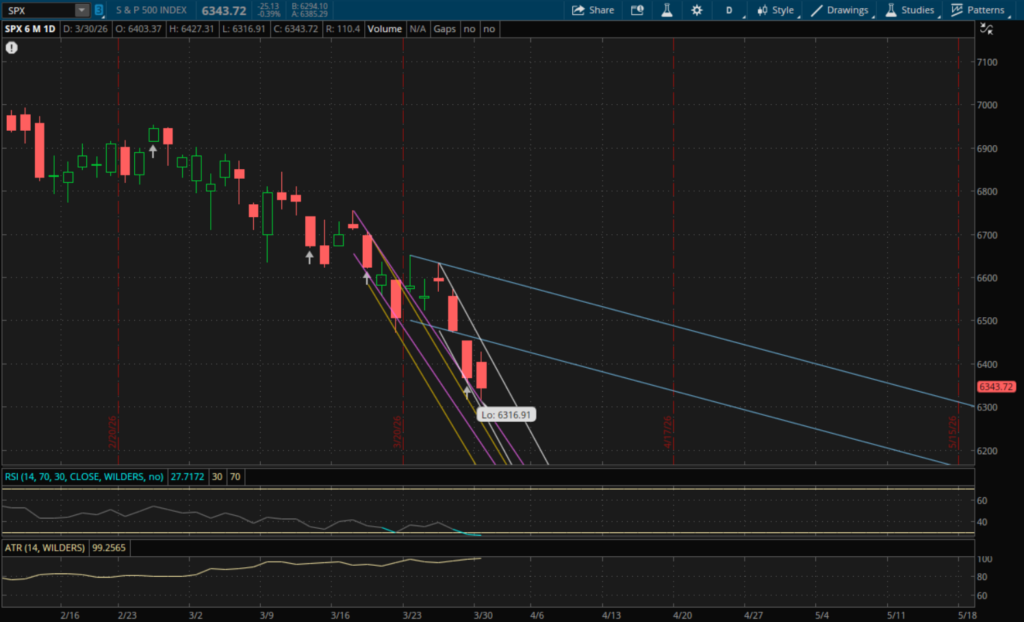Click the card icon beside Share
Image resolution: width=1024 pixels, height=622 pixels.
(x=637, y=10)
